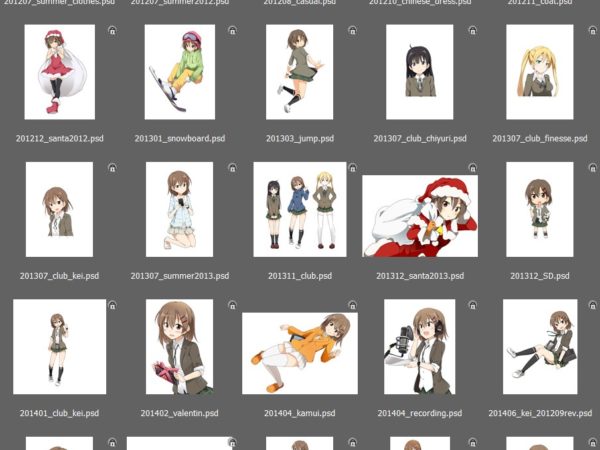Click the file name 201404_recording.psd

(x=420, y=413)
